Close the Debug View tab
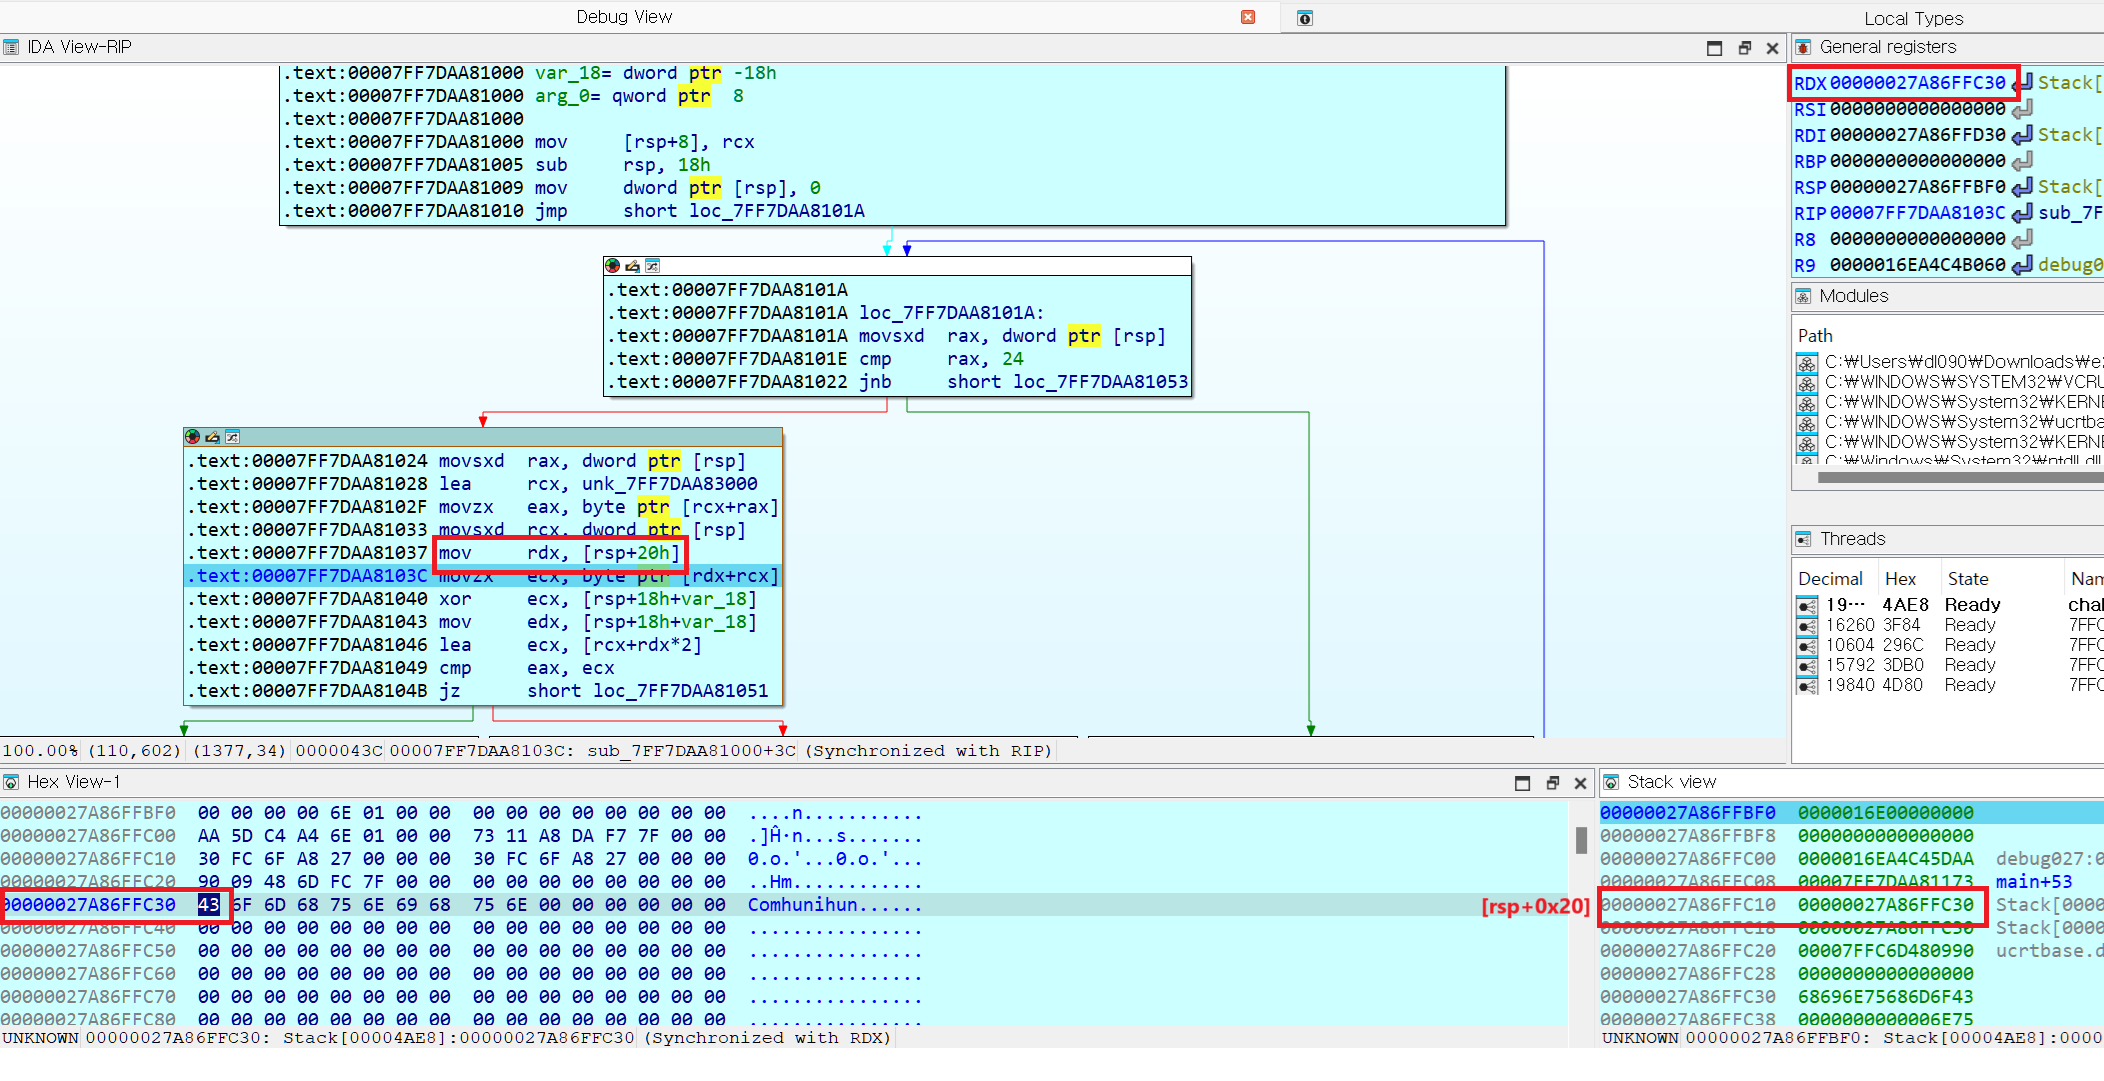The width and height of the screenshot is (2104, 1081). click(1248, 17)
